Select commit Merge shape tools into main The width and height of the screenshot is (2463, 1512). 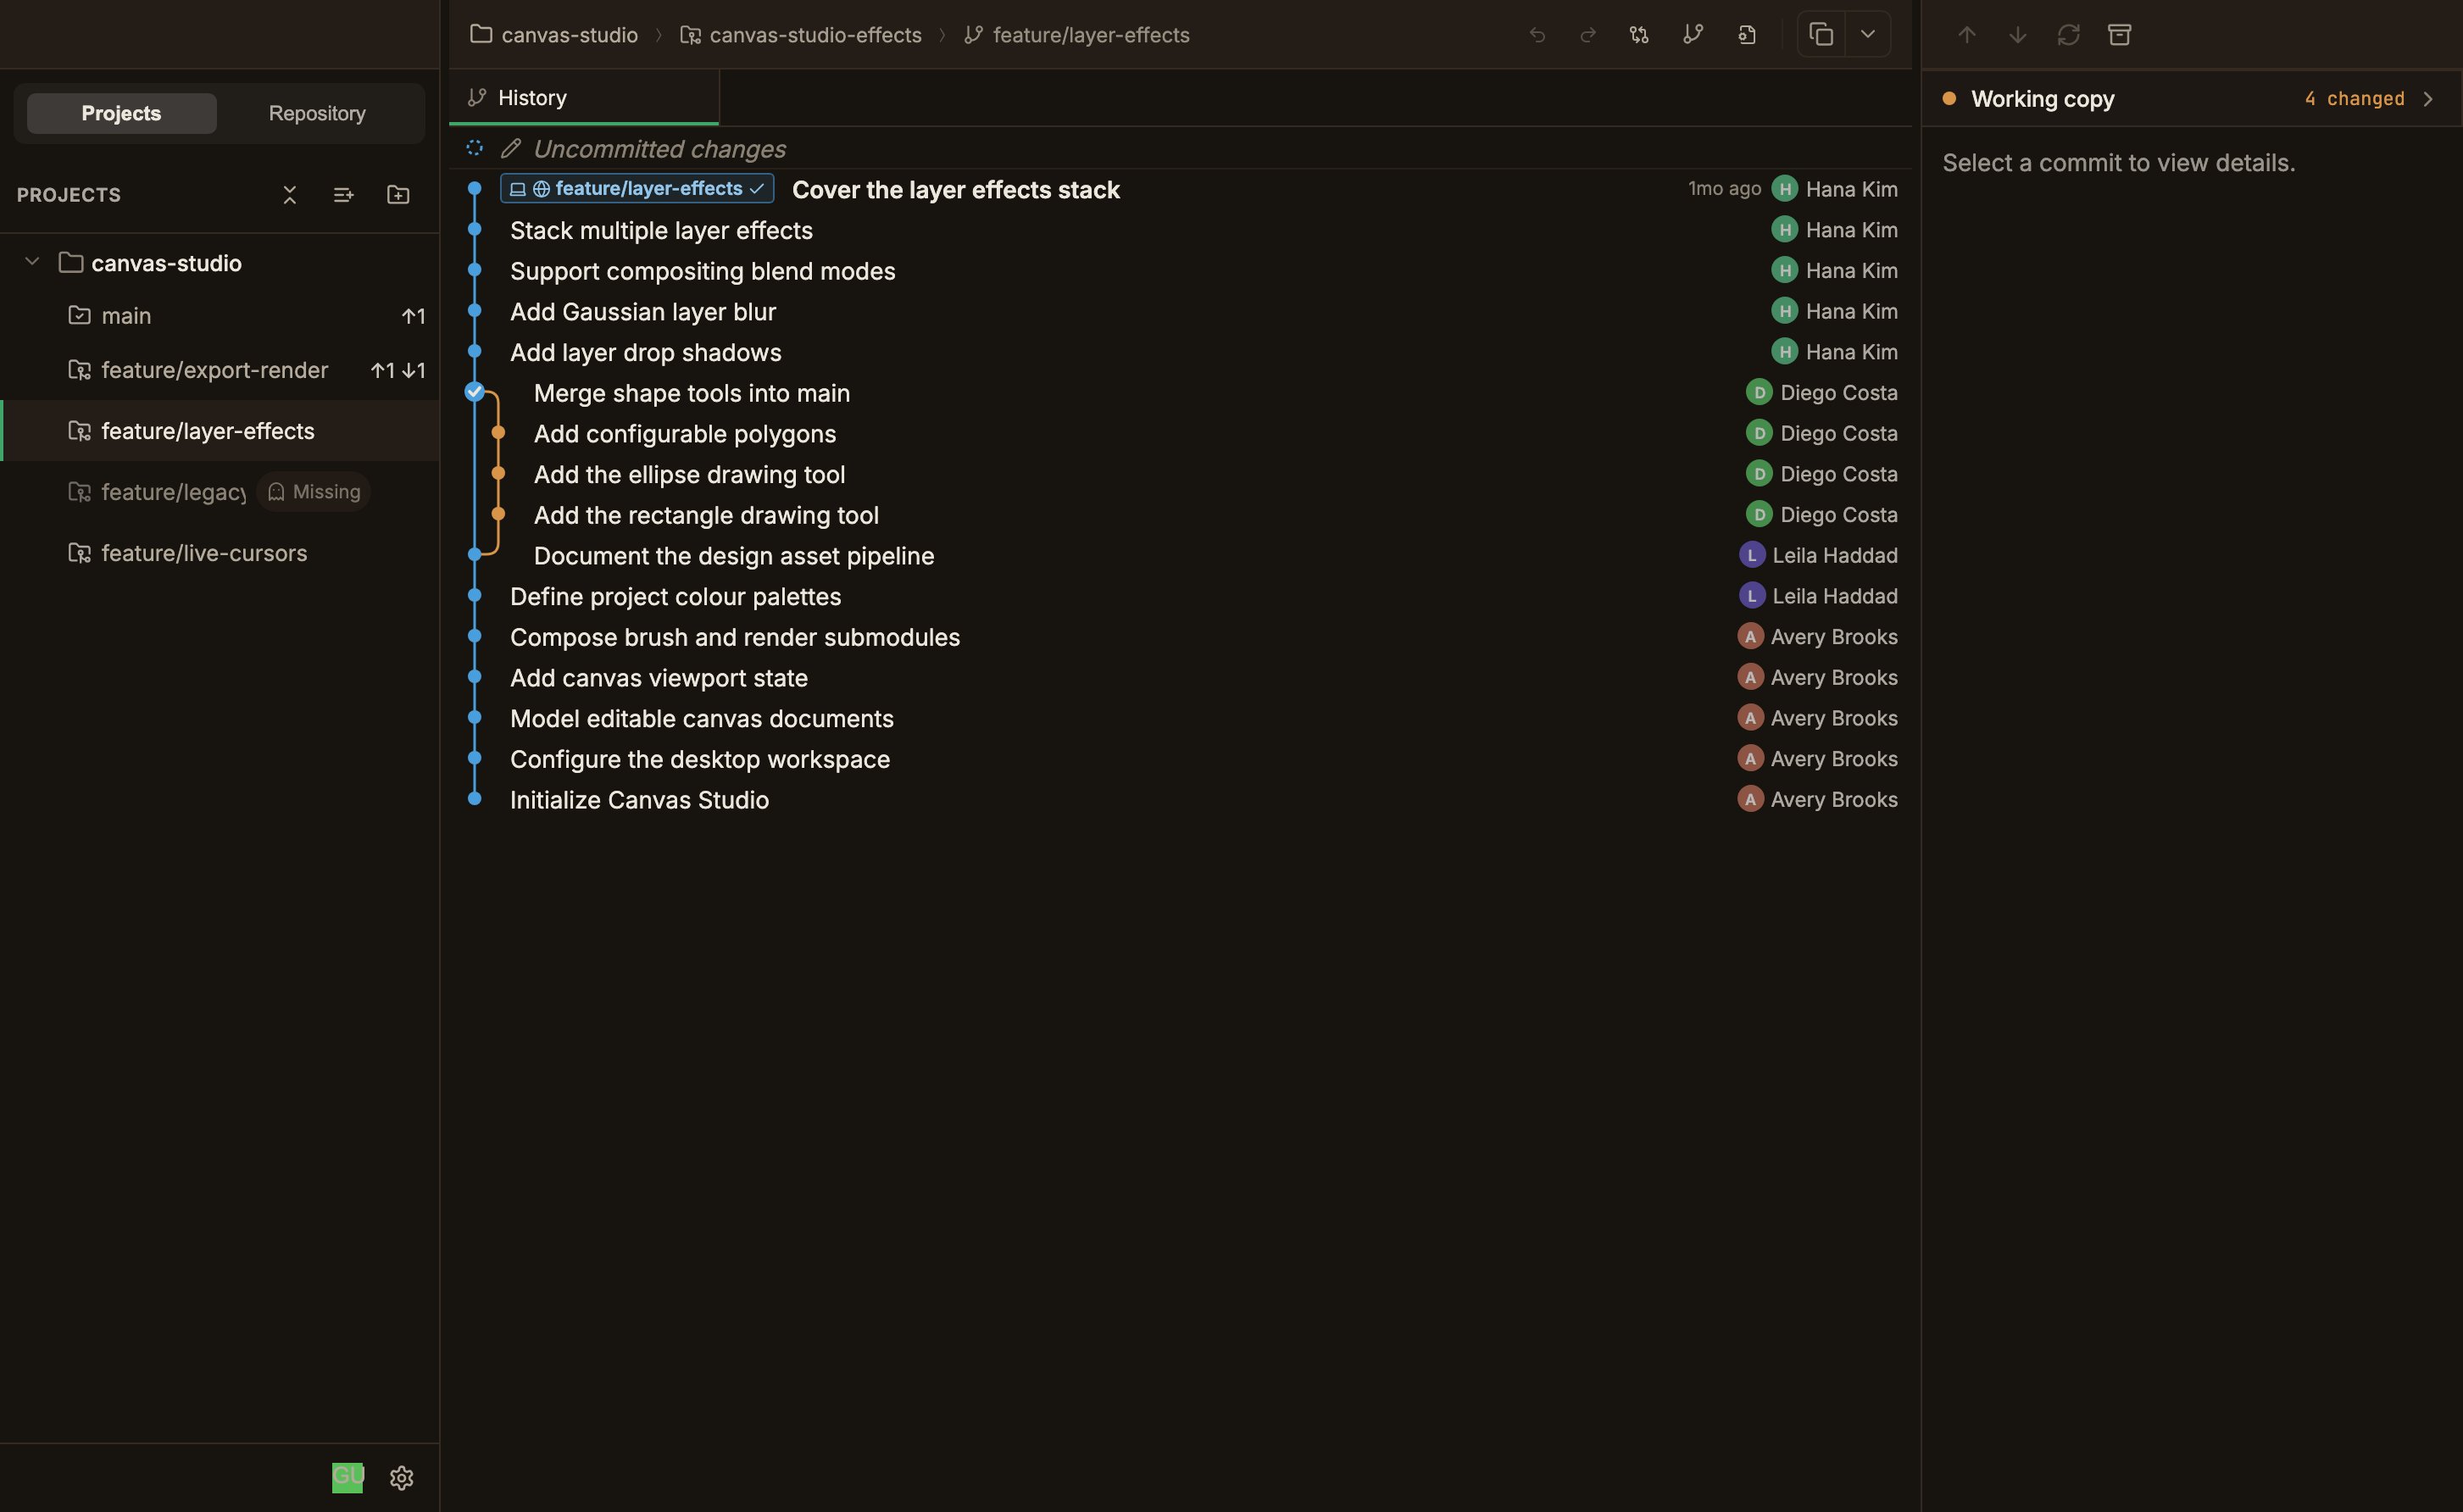click(x=1180, y=393)
